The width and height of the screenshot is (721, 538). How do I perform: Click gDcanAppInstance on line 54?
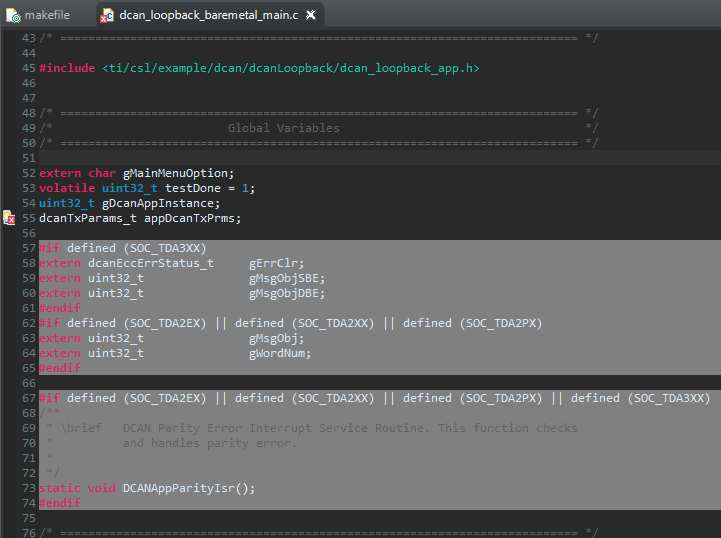tap(158, 203)
